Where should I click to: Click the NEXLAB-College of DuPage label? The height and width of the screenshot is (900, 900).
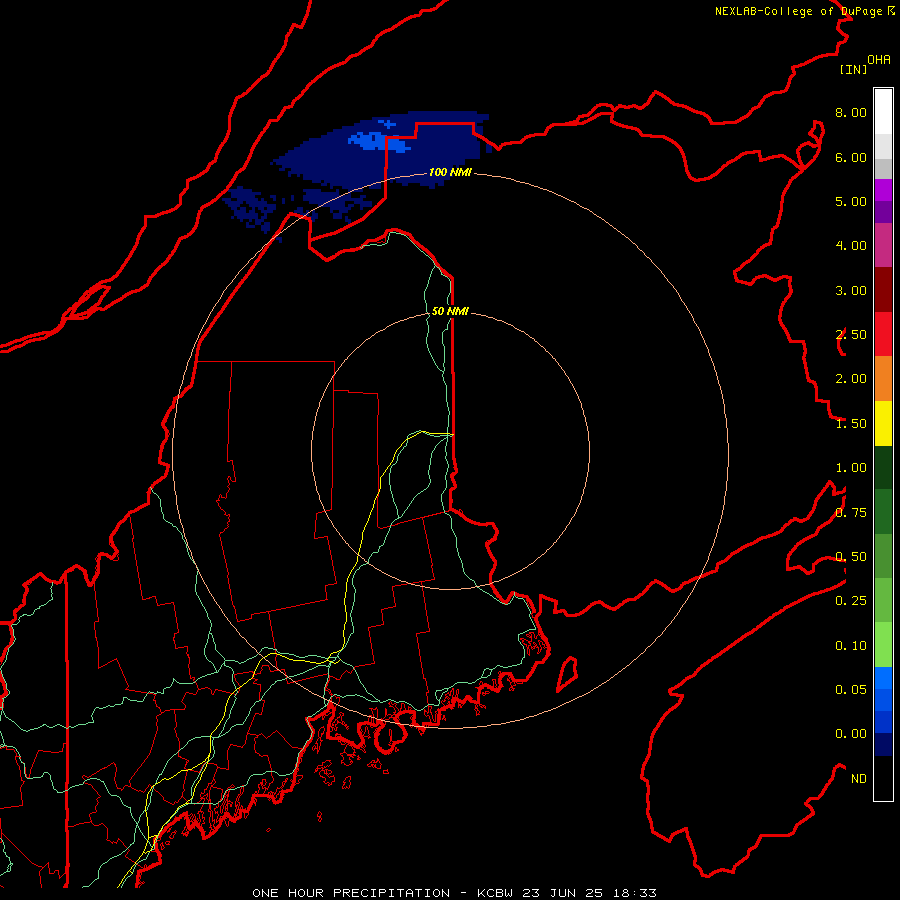804,11
